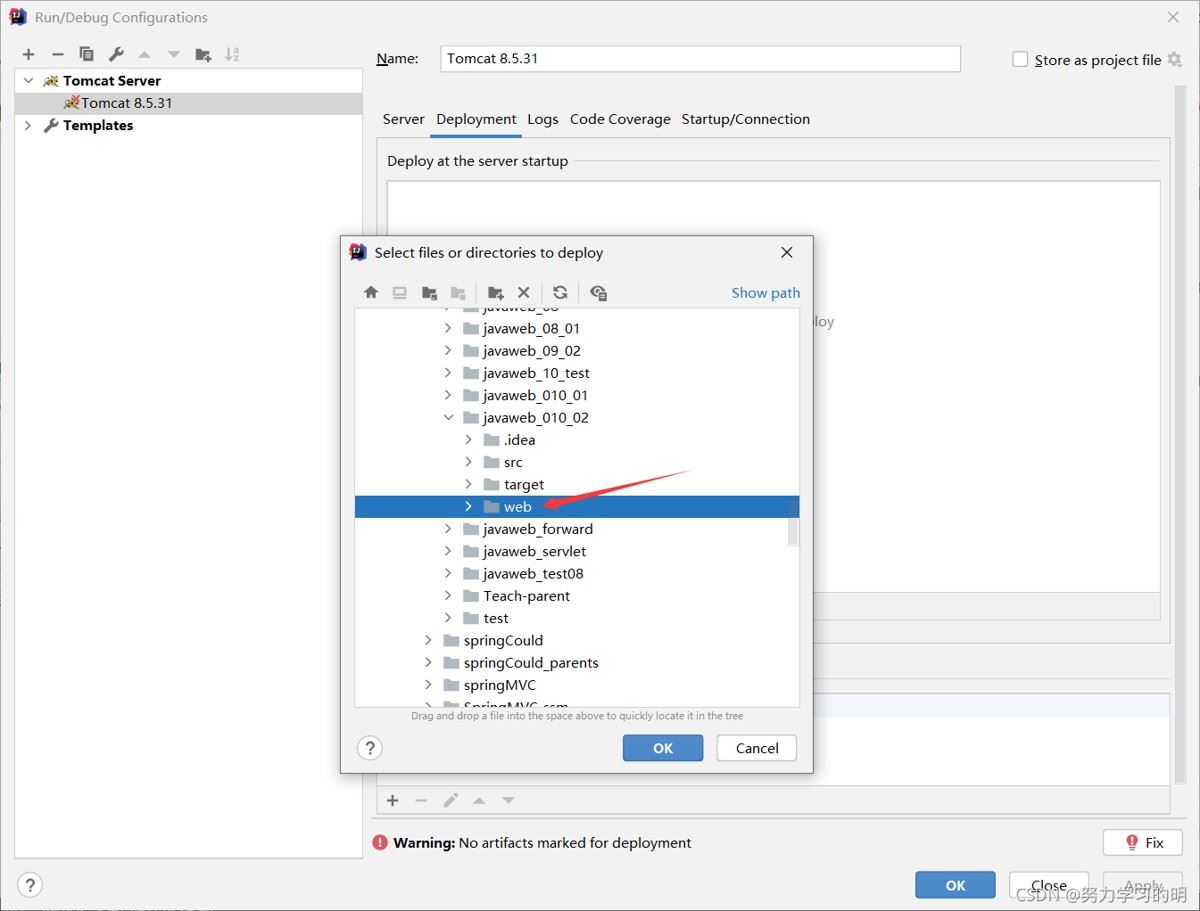Move configuration up arrow in left toolbar
The image size is (1200, 911).
144,54
